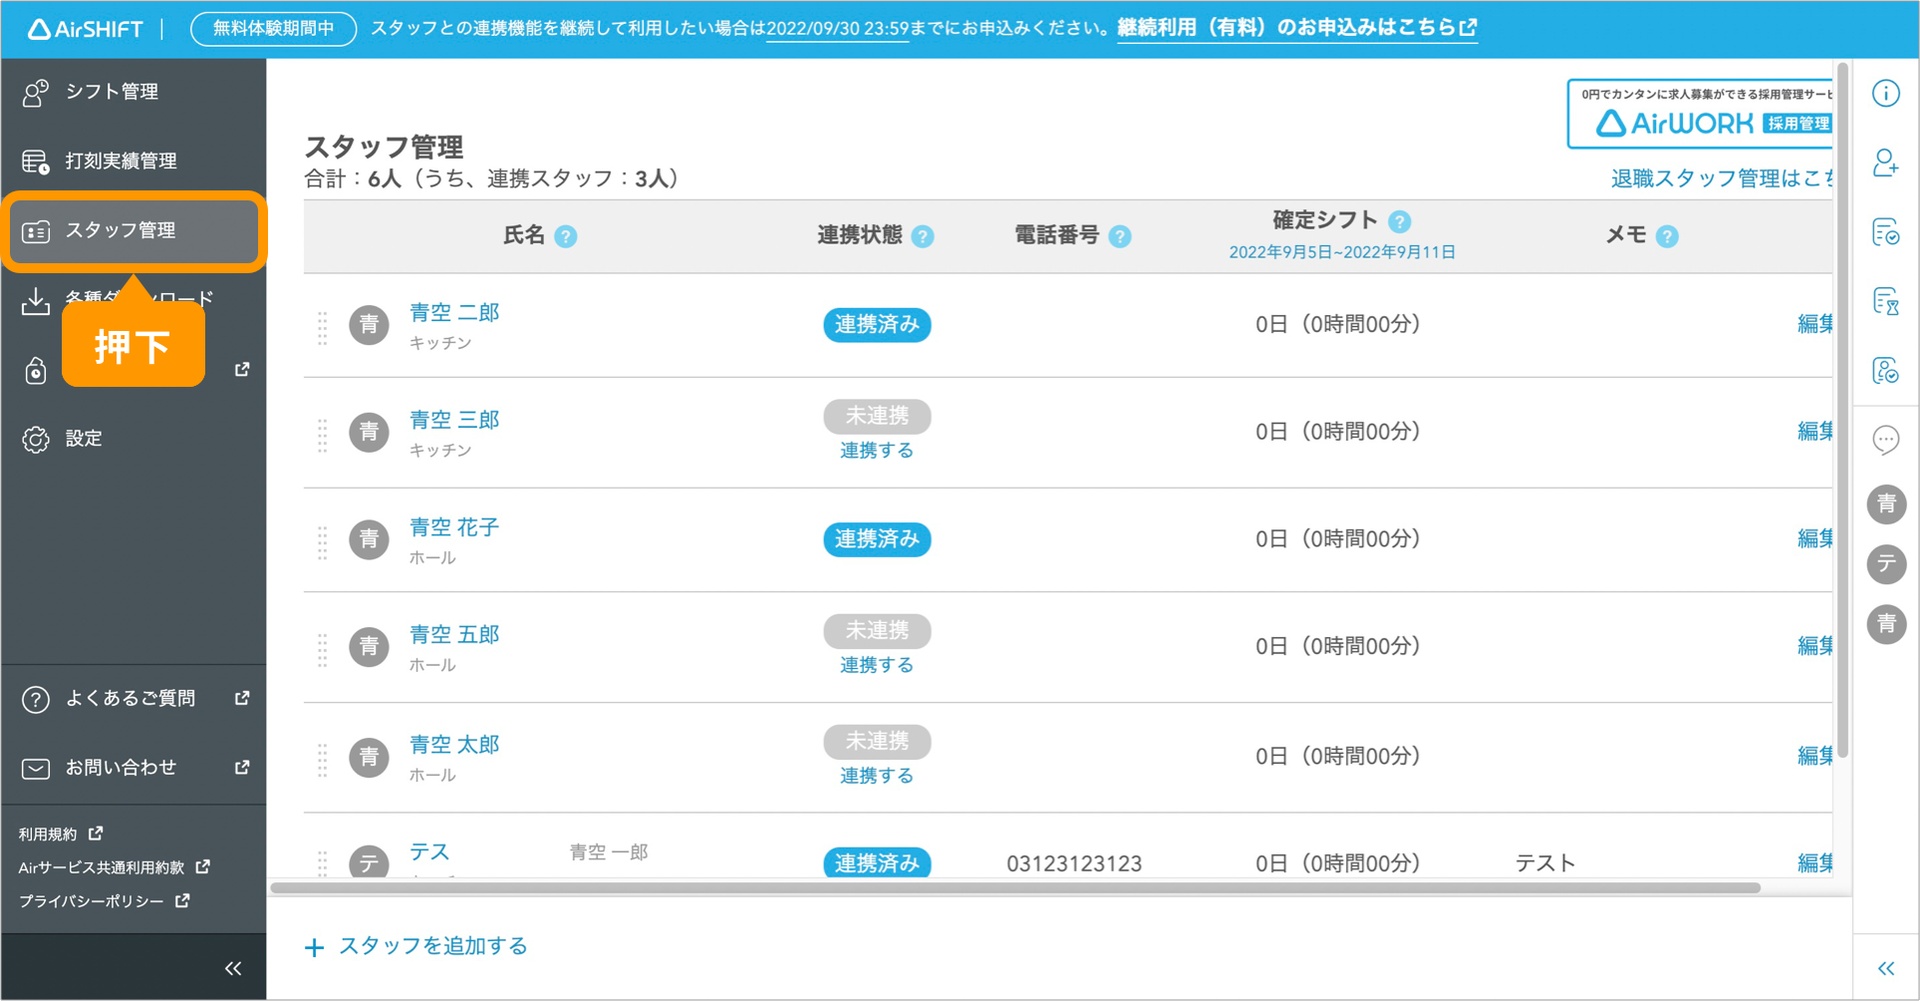The image size is (1920, 1001).
Task: Click the info icon in right sidebar
Action: click(x=1885, y=93)
